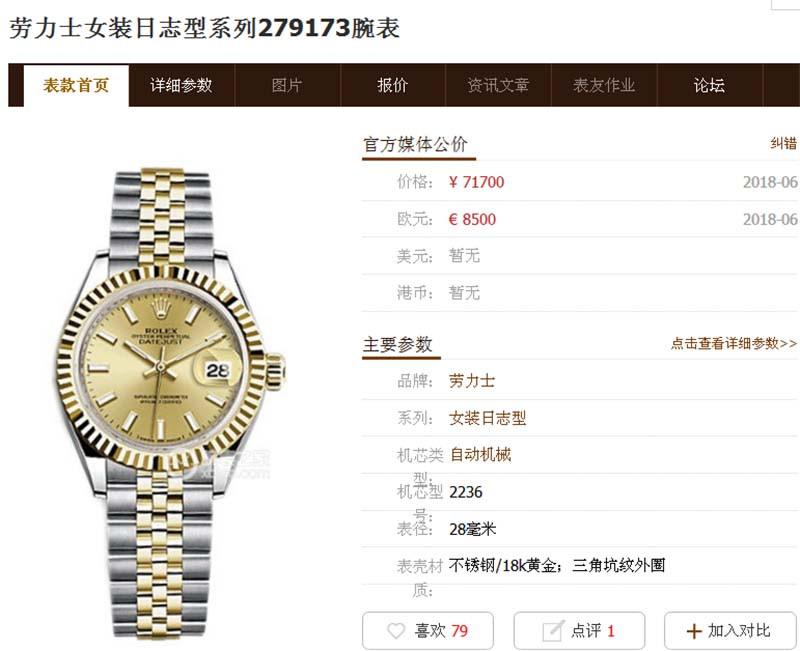This screenshot has height=651, width=800.
Task: Click the plus icon for 加入对比
Action: (x=694, y=631)
